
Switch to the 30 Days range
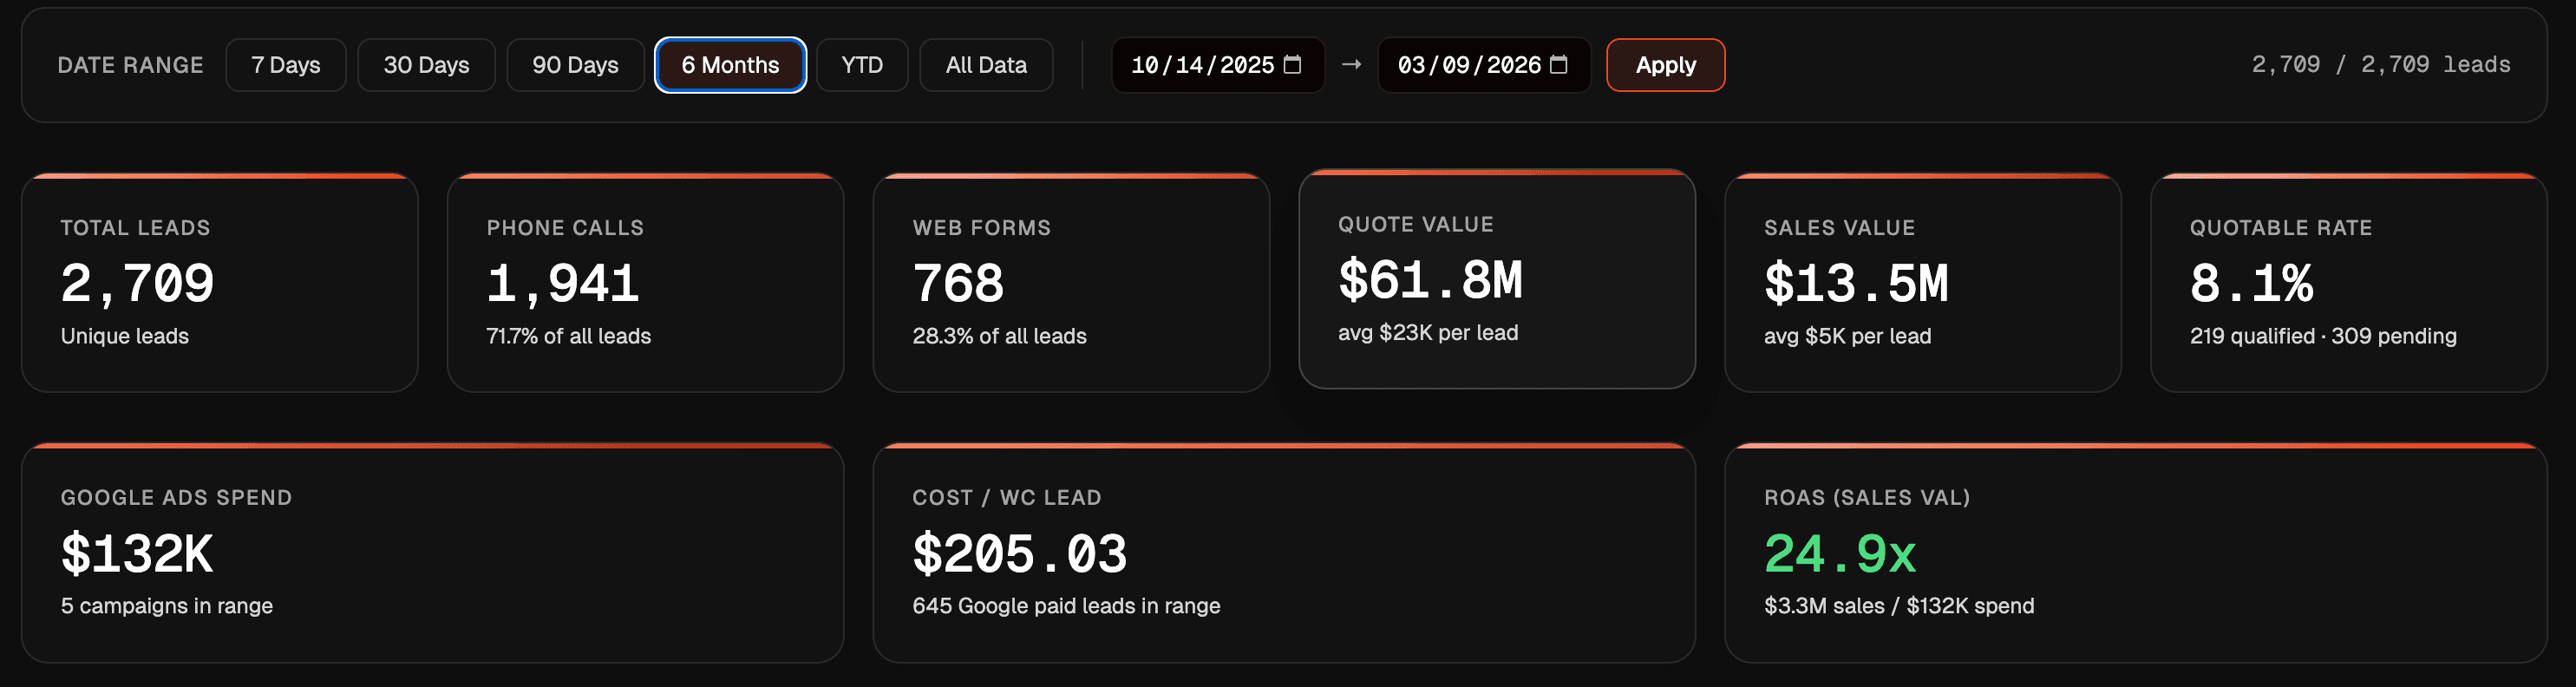[426, 65]
